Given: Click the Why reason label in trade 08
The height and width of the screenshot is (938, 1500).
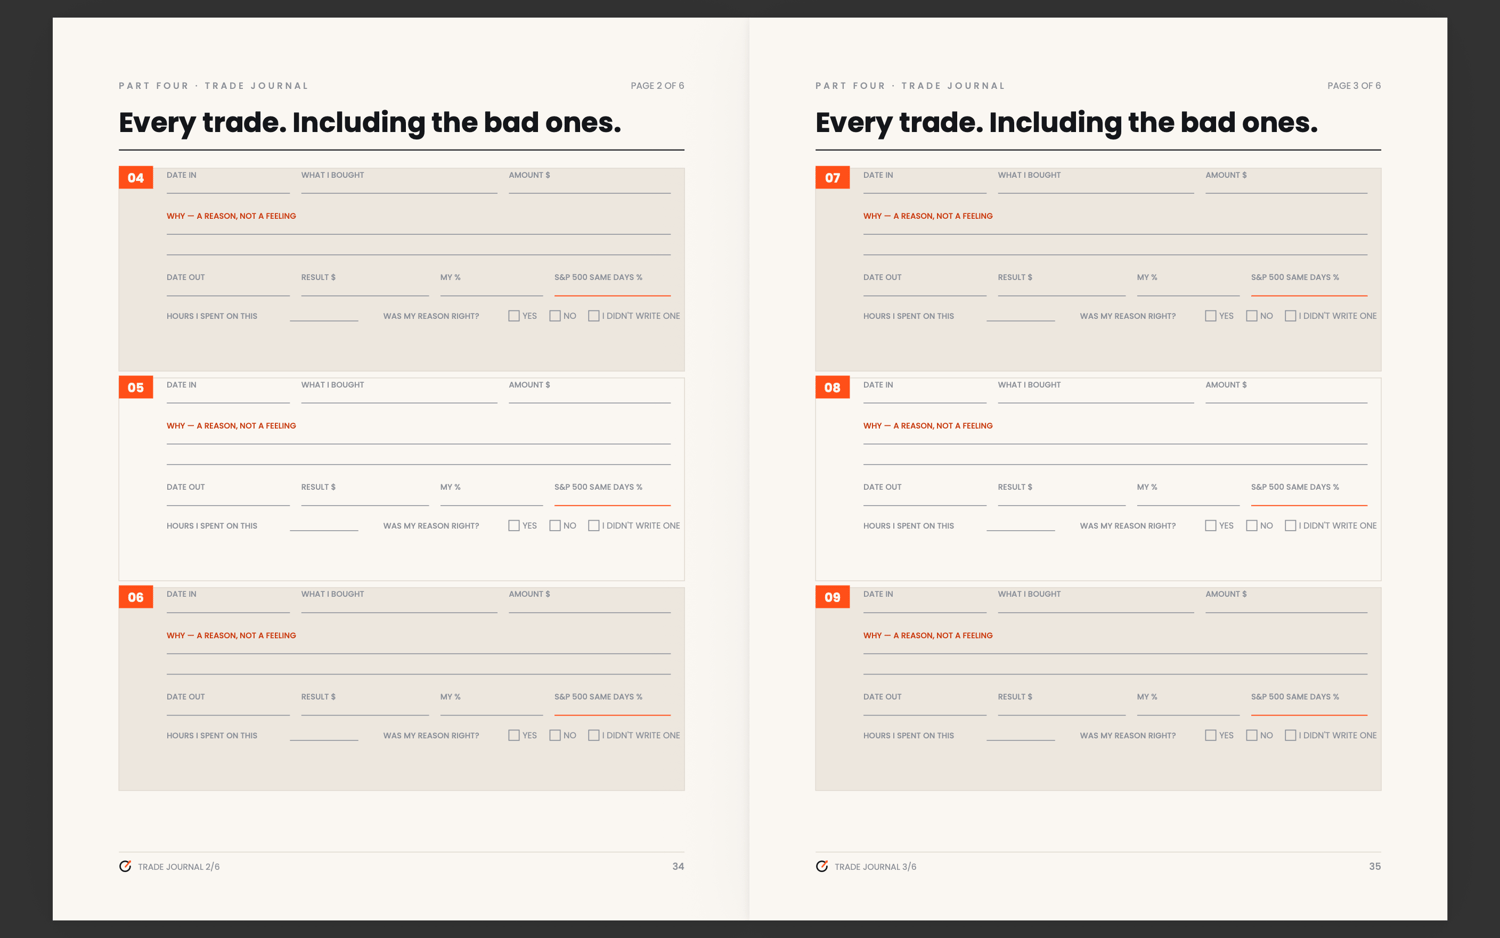Looking at the screenshot, I should (928, 426).
